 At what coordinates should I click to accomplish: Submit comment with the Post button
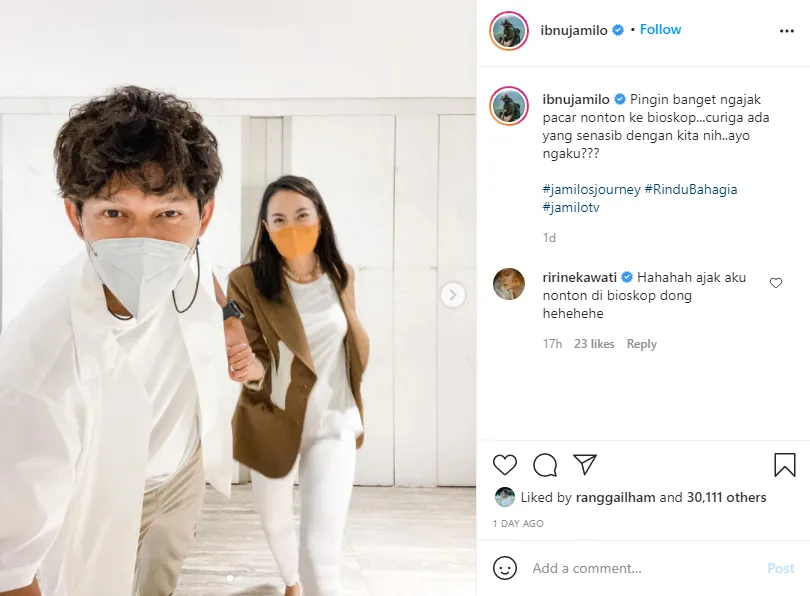pos(781,568)
